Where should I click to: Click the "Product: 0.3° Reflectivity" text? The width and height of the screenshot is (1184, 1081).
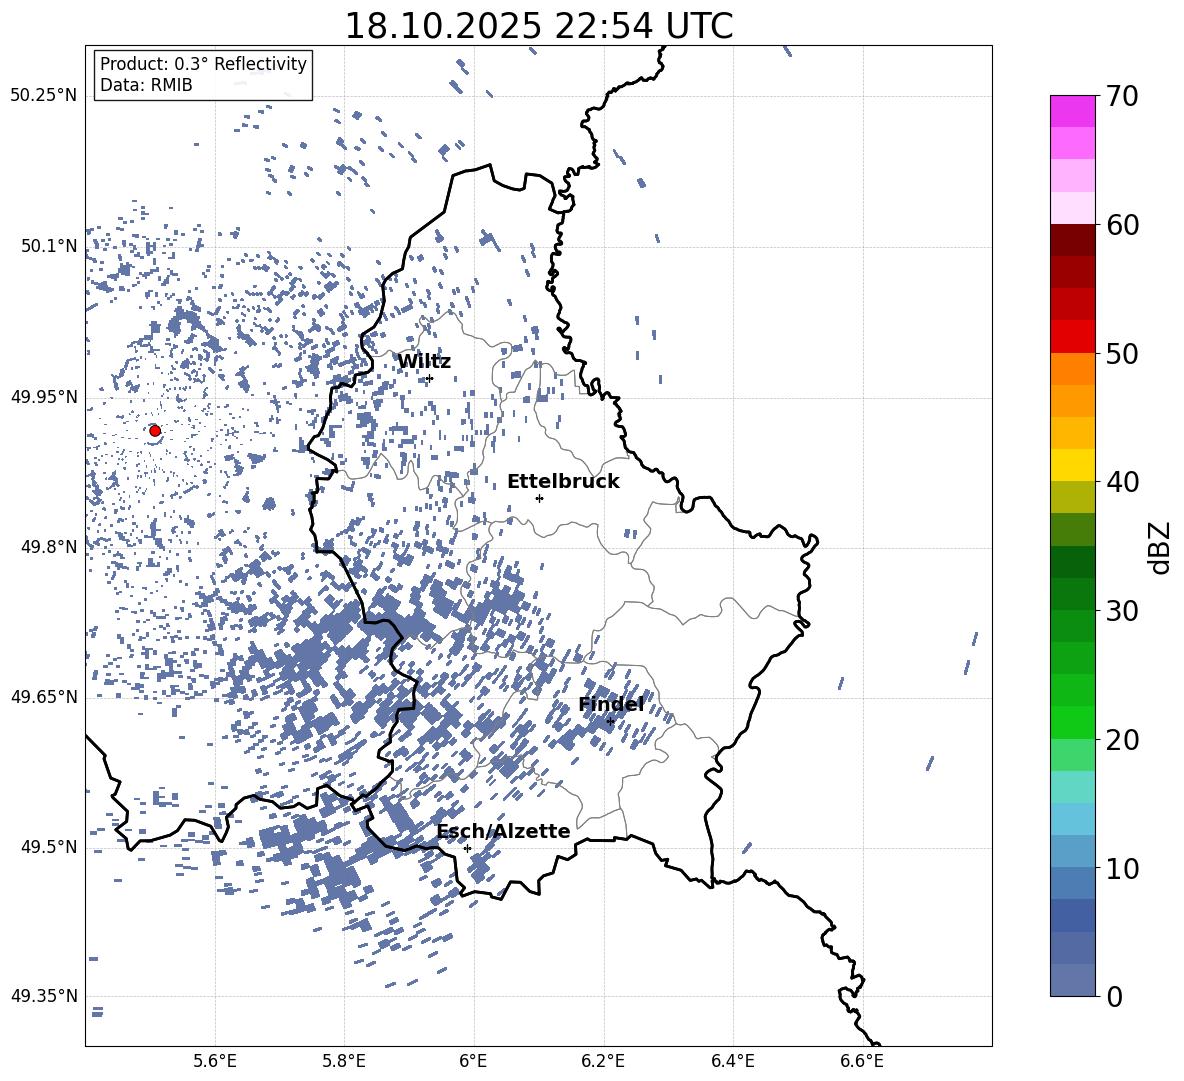click(x=203, y=64)
